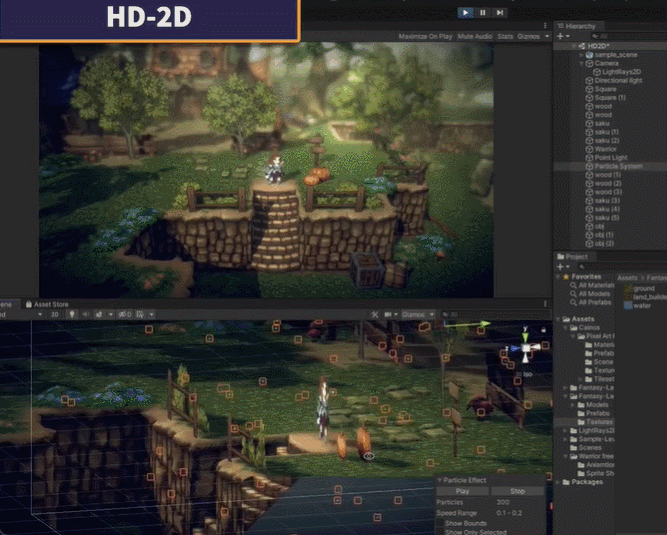Click the Step frame button
The image size is (667, 535).
[x=500, y=12]
